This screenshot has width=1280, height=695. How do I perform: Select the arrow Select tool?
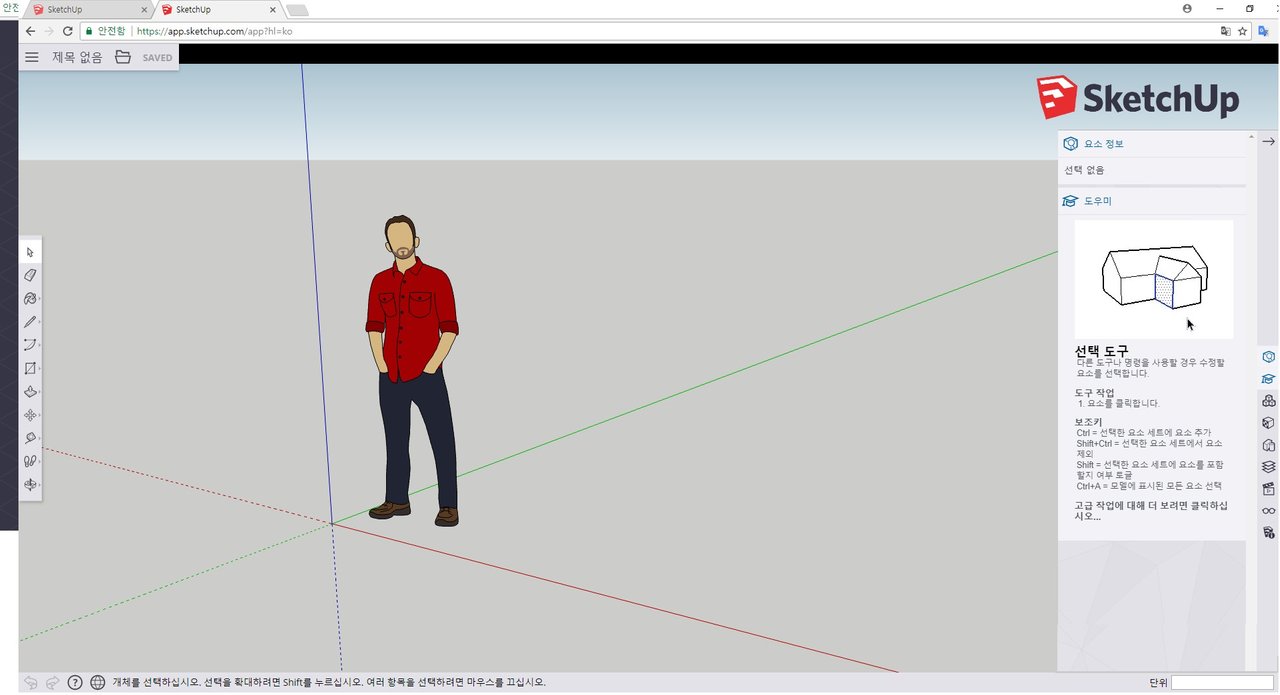click(x=30, y=251)
